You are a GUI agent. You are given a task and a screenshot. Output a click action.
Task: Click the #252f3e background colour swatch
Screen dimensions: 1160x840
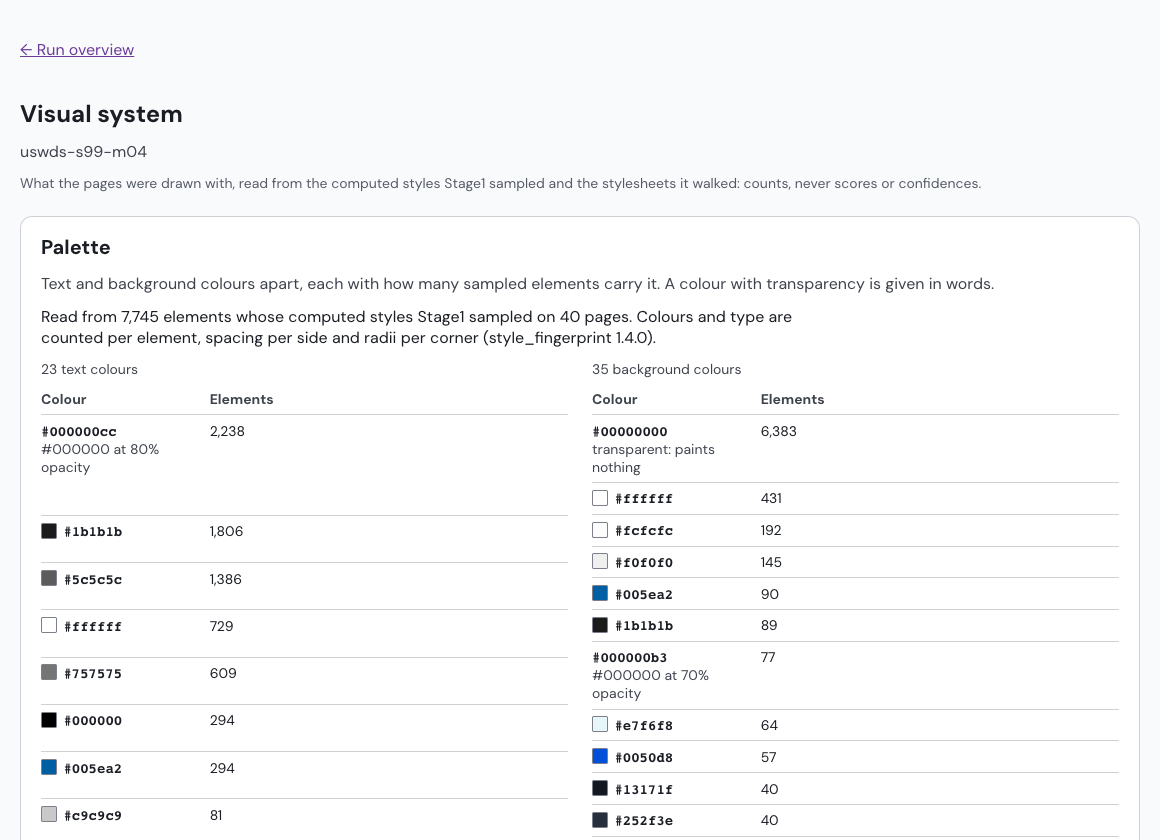pos(600,819)
